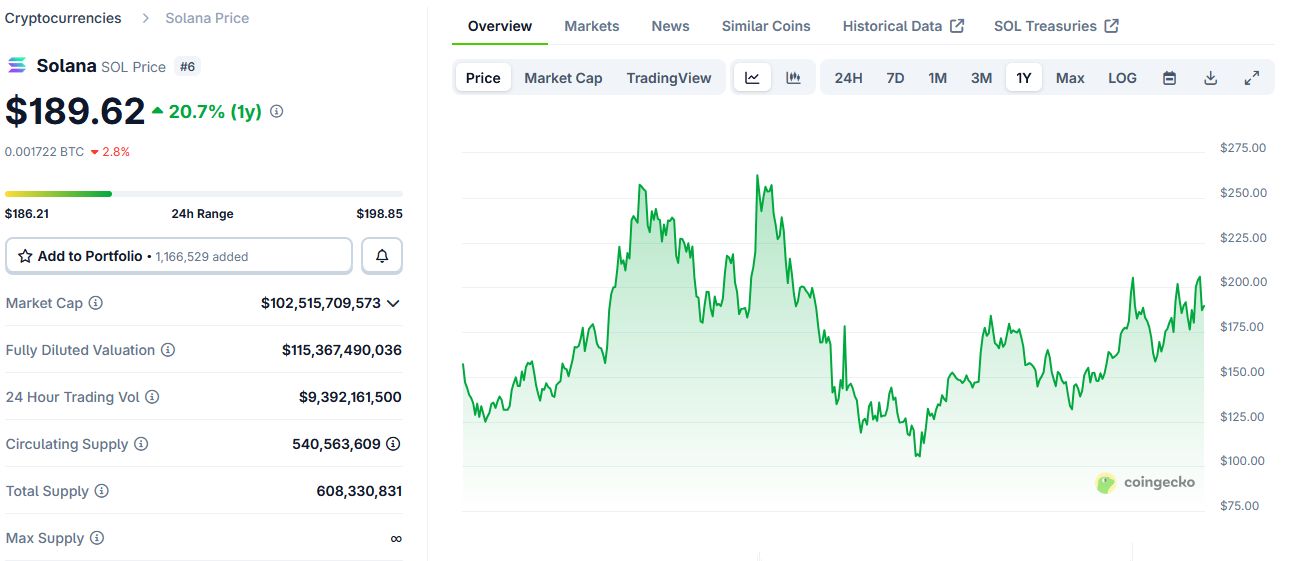This screenshot has width=1292, height=561.
Task: Open the Markets tab
Action: pos(592,26)
